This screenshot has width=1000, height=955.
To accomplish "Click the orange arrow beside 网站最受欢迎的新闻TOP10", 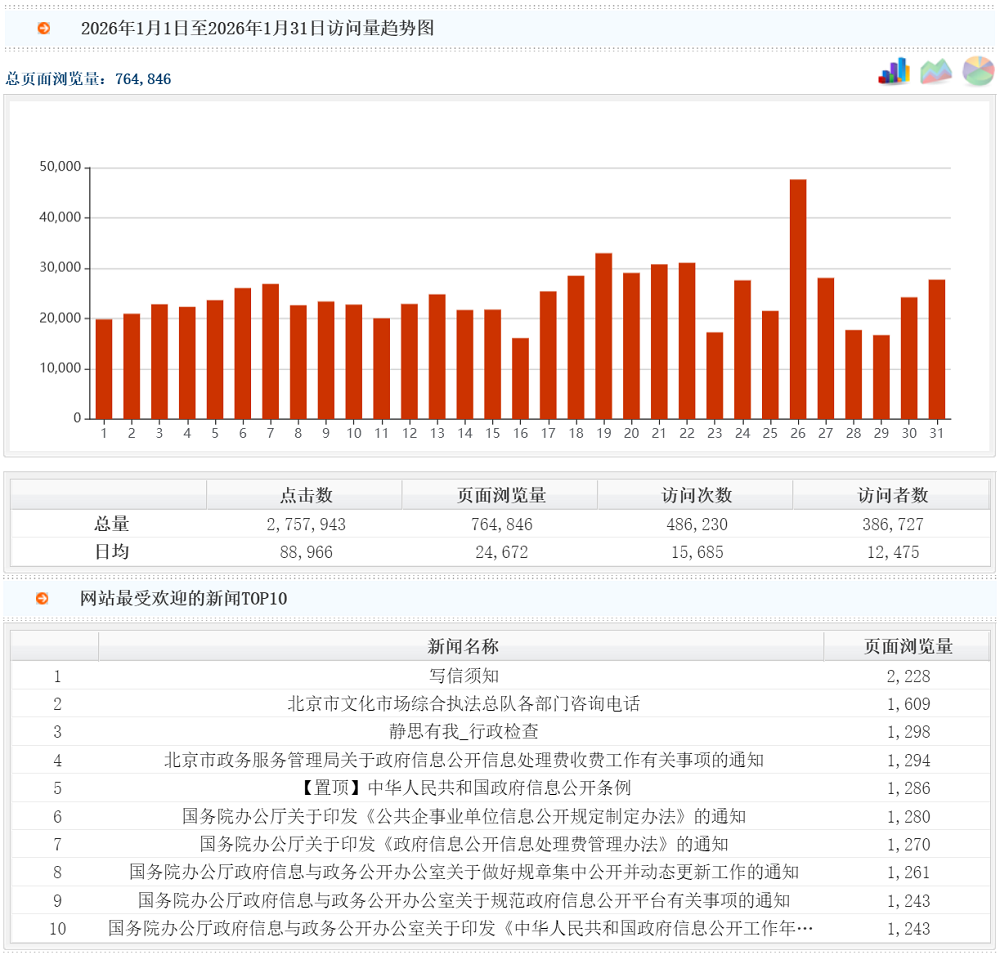I will coord(43,598).
